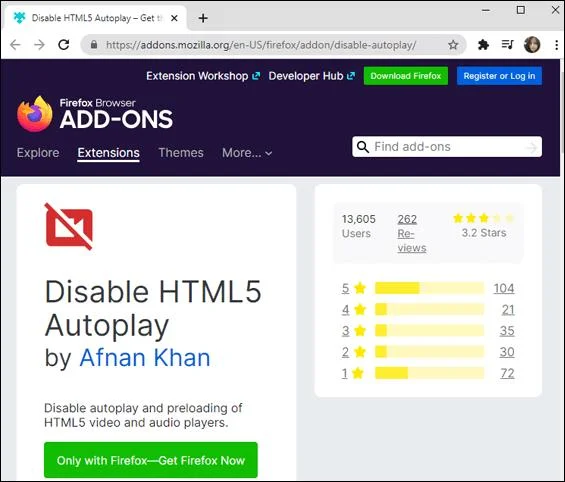This screenshot has width=565, height=482.
Task: Open the media control playlist icon
Action: (x=507, y=45)
